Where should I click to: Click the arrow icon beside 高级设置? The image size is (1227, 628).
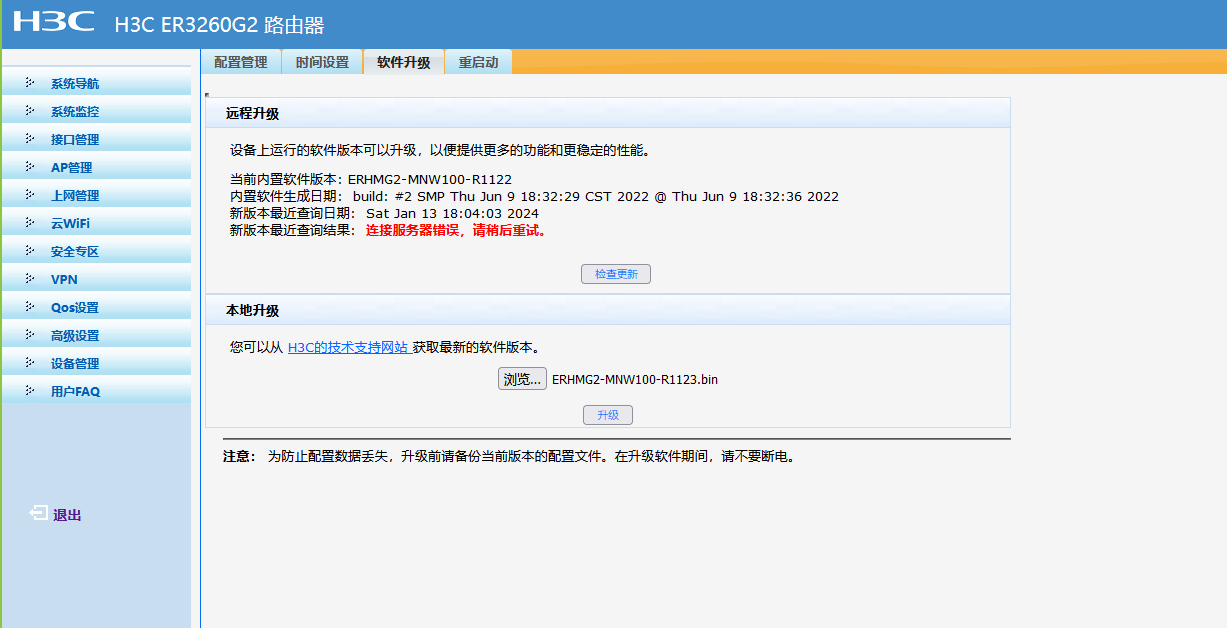click(30, 335)
